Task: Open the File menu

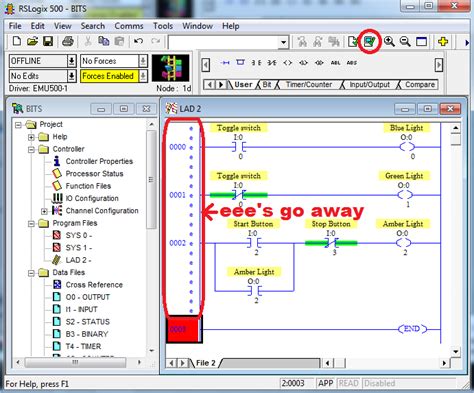Action: (x=15, y=26)
